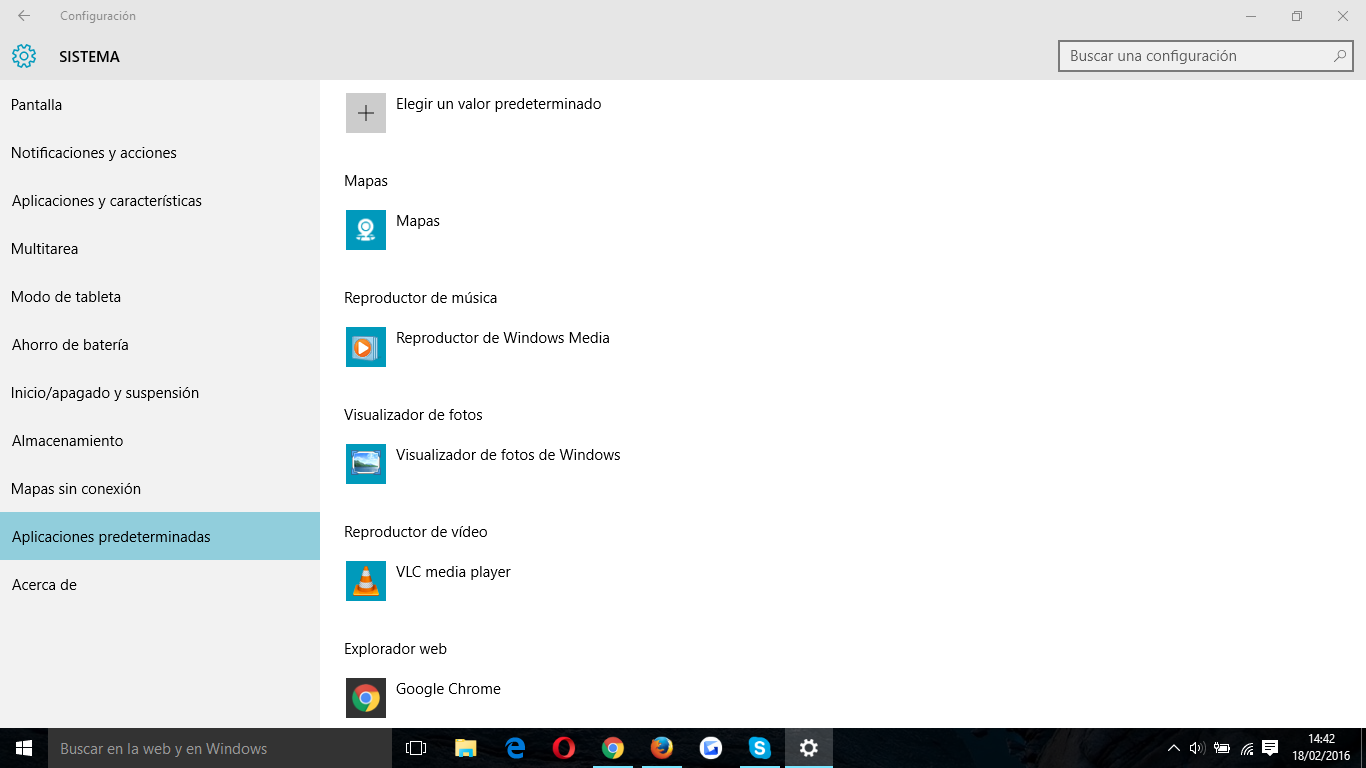This screenshot has width=1366, height=768.
Task: Click the VLC media player cone icon
Action: pos(366,581)
